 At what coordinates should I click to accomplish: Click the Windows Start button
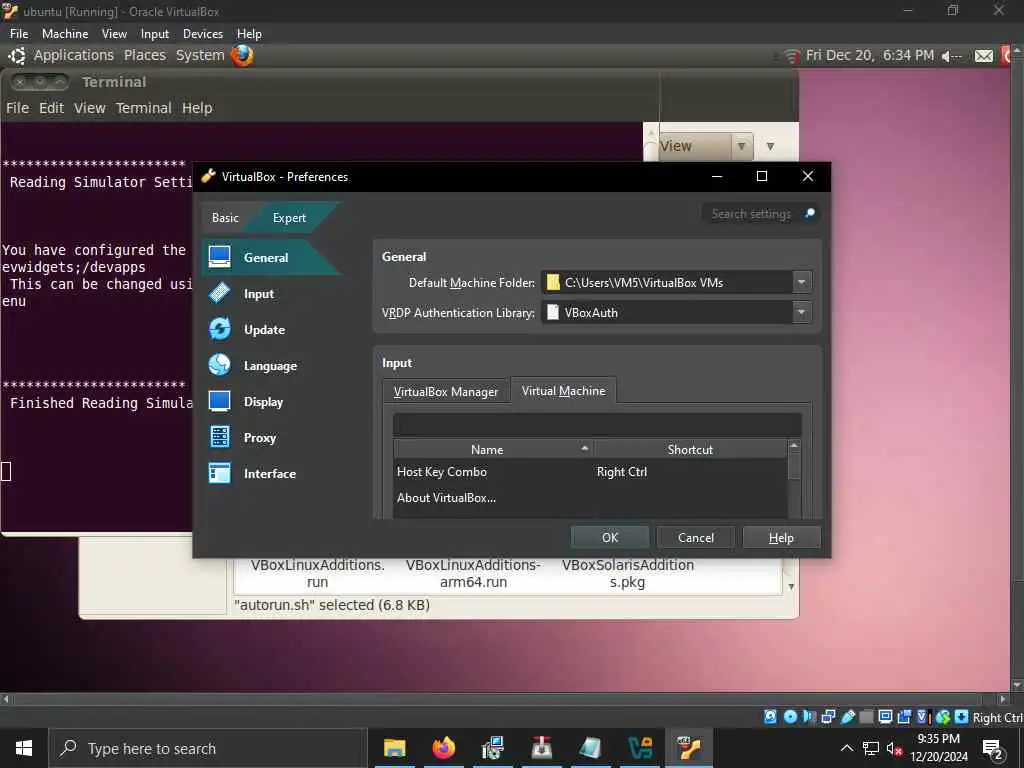coord(24,748)
